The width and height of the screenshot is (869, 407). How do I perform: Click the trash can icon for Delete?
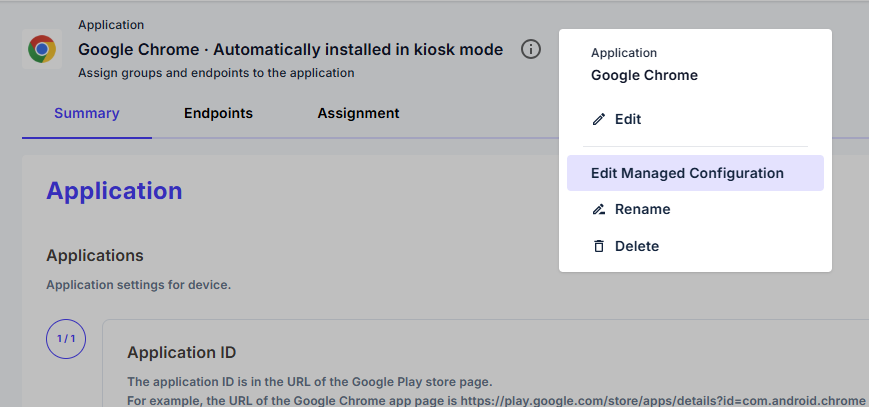coord(599,246)
